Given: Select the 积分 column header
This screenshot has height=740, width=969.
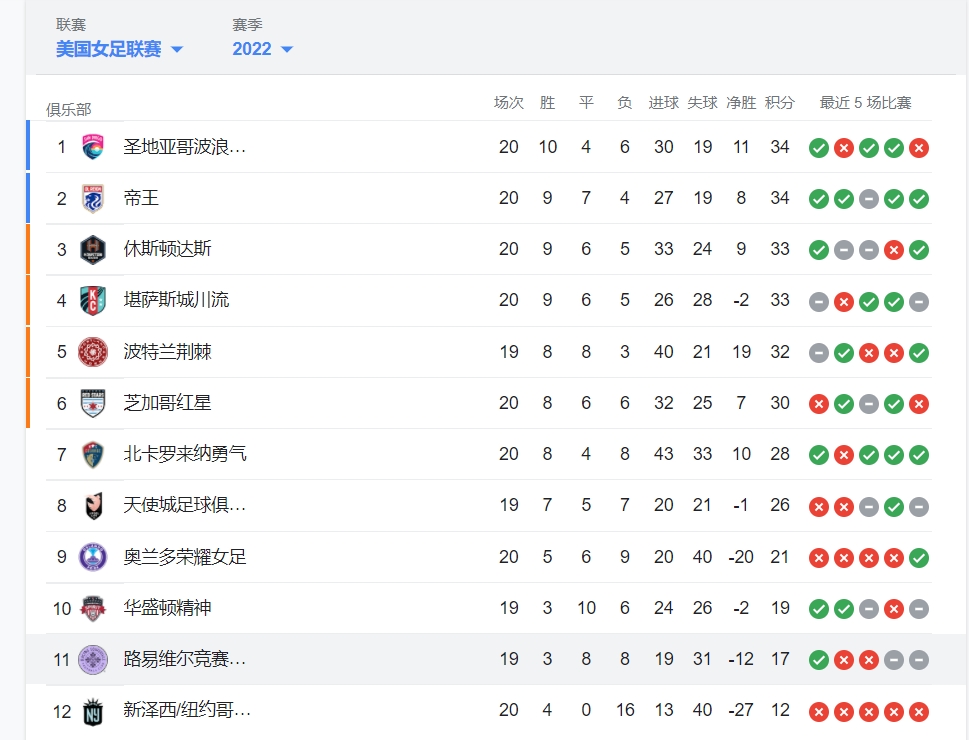Looking at the screenshot, I should pos(779,103).
